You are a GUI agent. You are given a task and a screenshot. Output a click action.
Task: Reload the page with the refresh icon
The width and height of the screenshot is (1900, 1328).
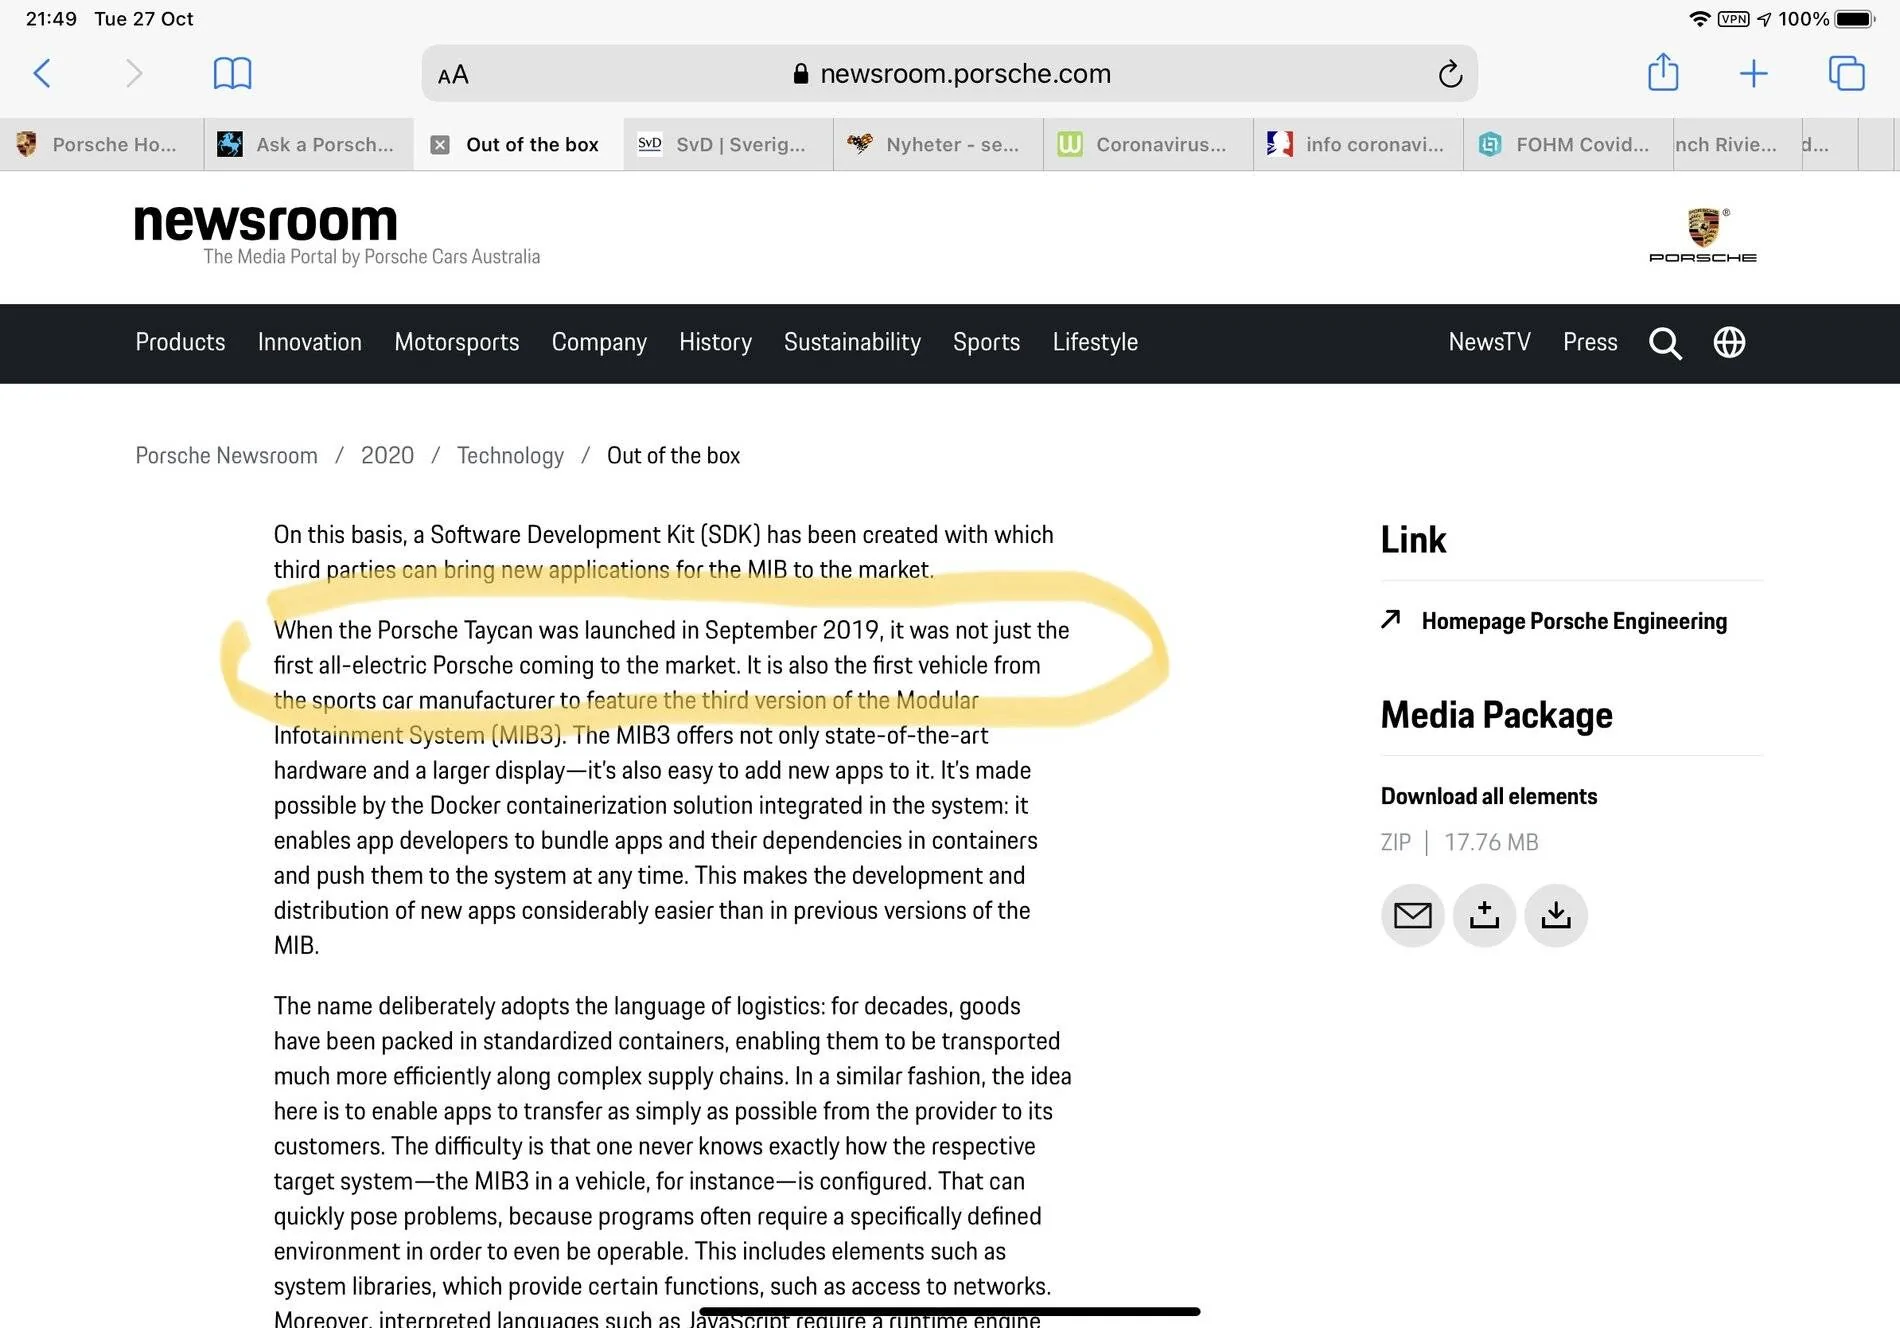point(1450,74)
